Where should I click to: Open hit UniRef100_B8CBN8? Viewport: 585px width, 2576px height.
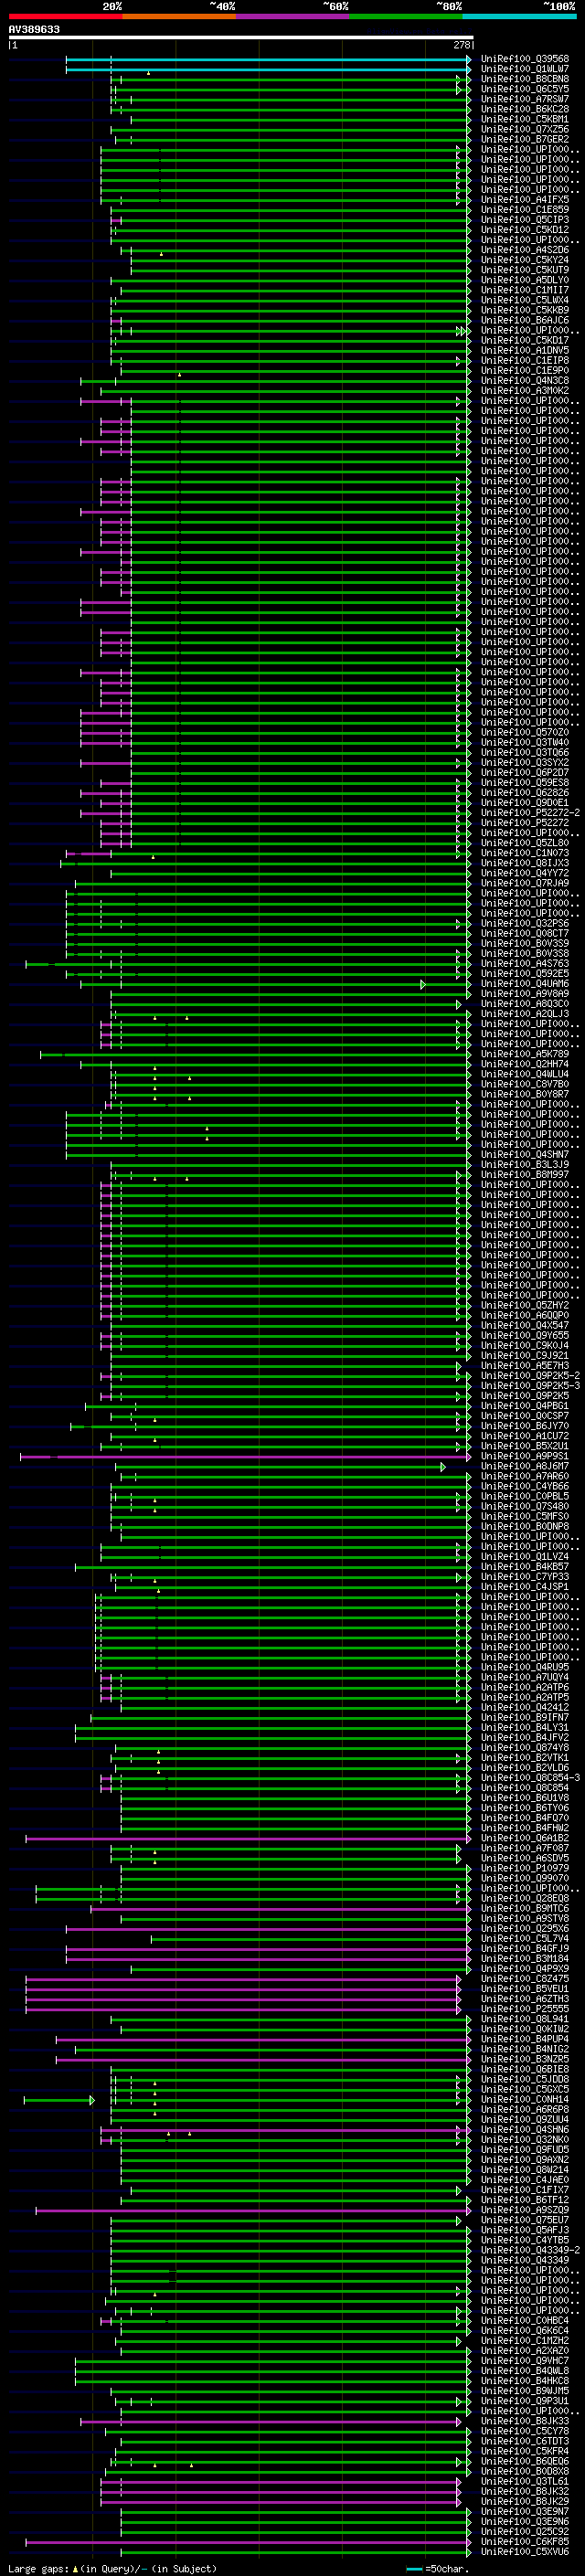(x=525, y=79)
